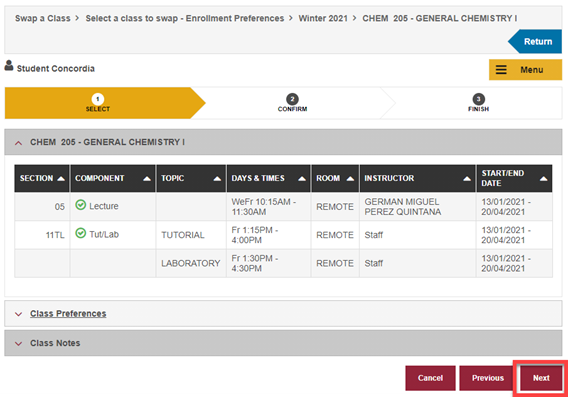Click the Cancel button

point(430,378)
